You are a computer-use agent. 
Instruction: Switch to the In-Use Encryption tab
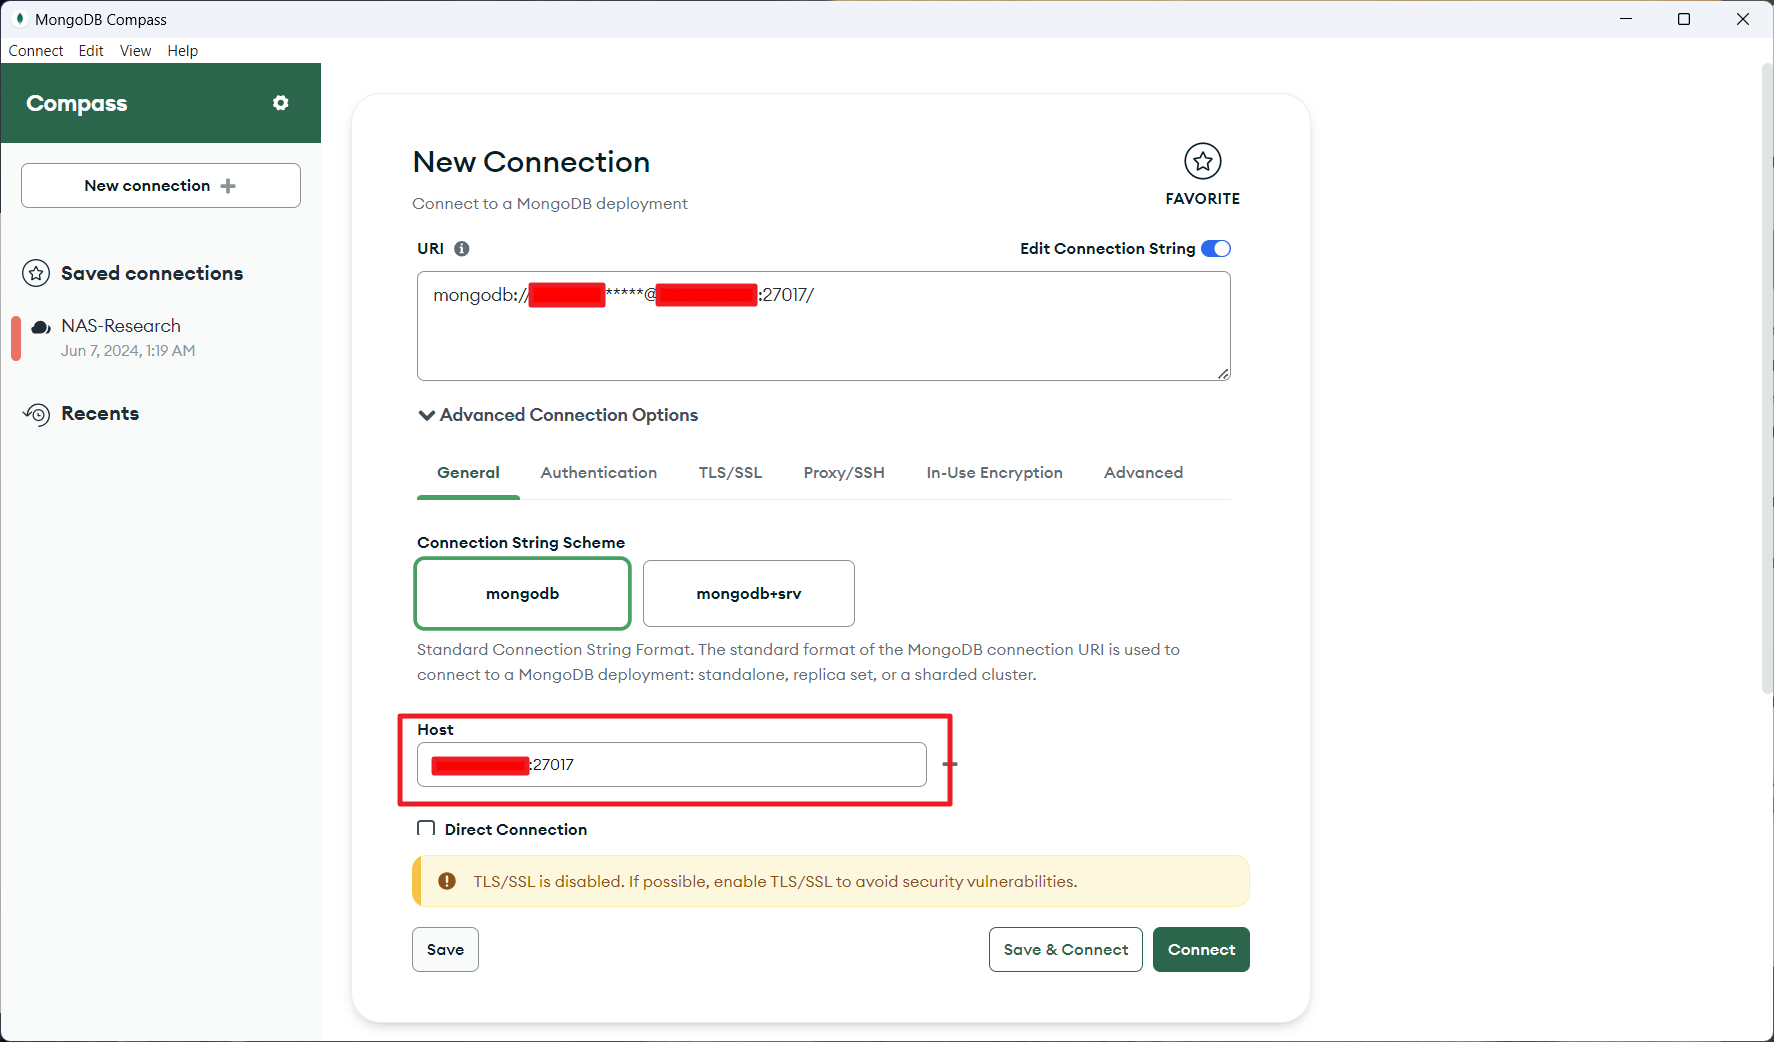(994, 473)
